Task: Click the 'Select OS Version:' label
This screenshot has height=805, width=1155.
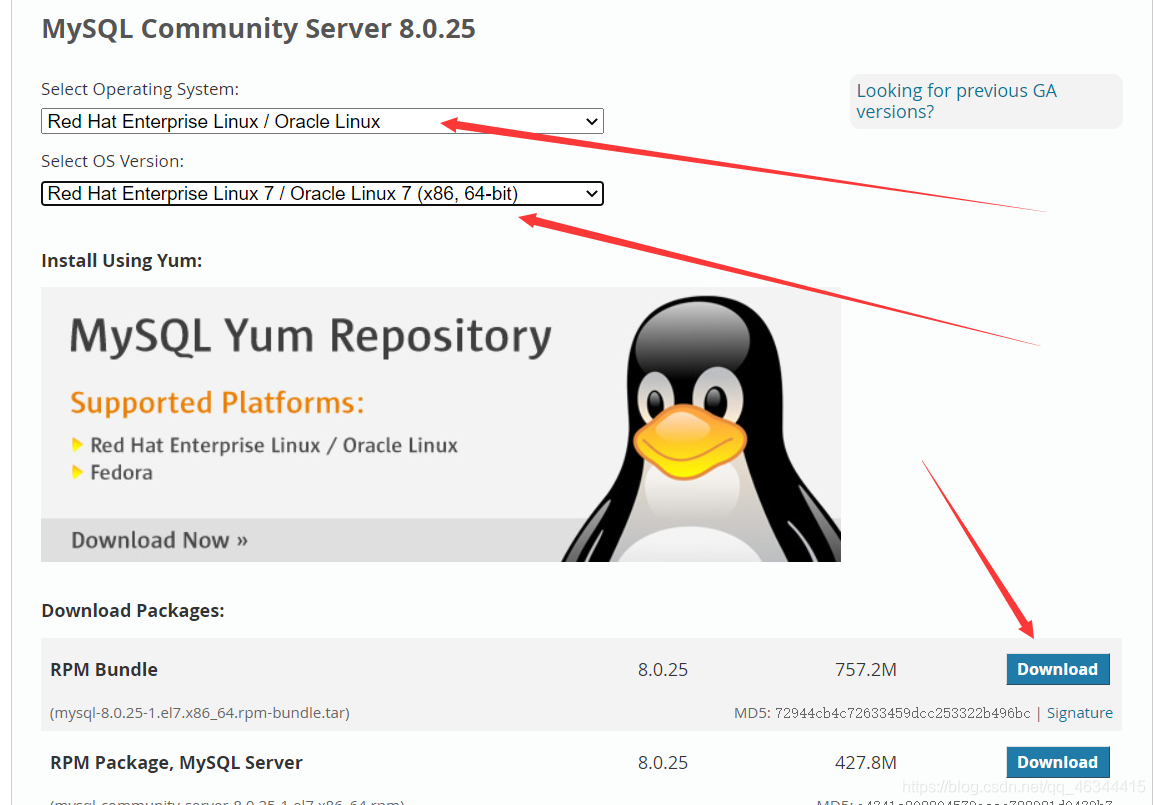Action: tap(113, 161)
